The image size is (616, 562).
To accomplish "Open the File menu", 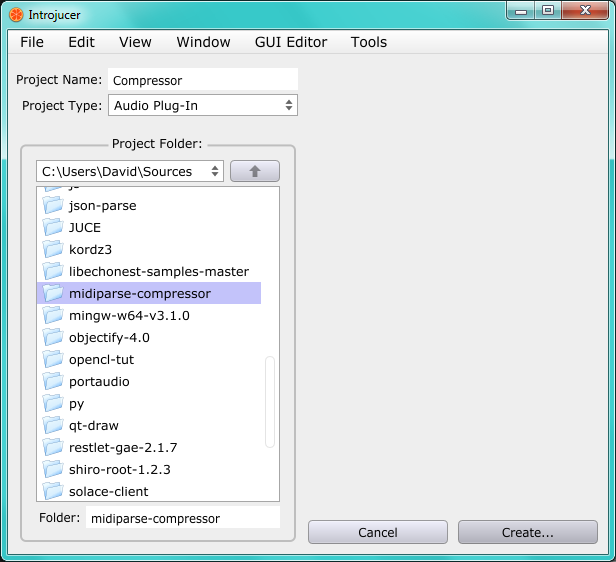I will (32, 42).
